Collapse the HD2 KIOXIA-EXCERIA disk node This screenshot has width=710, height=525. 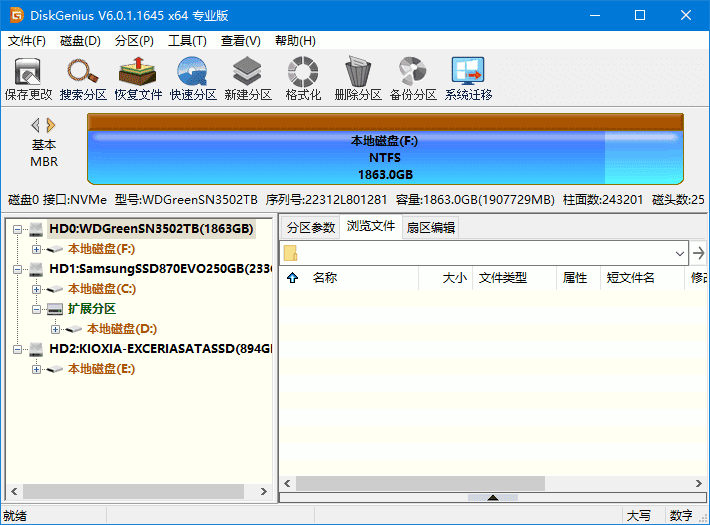pos(17,349)
